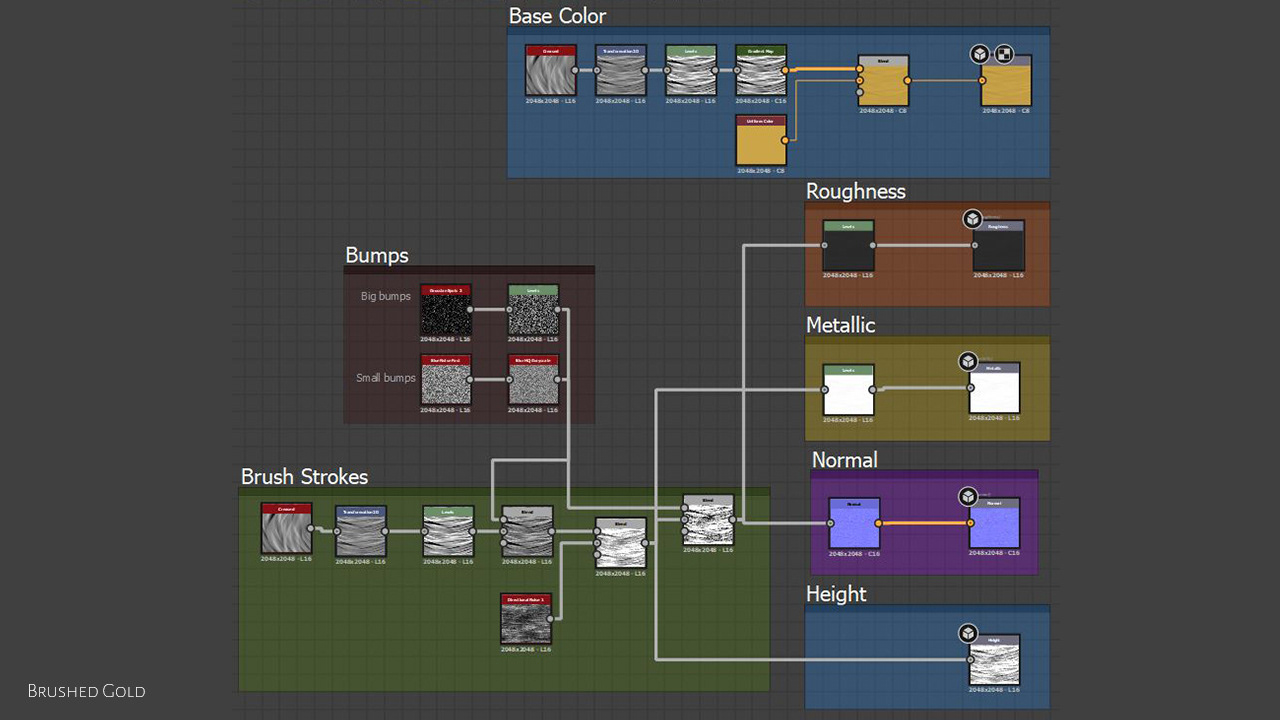Viewport: 1280px width, 720px height.
Task: Click the Uniform Color node output connector
Action: (785, 140)
